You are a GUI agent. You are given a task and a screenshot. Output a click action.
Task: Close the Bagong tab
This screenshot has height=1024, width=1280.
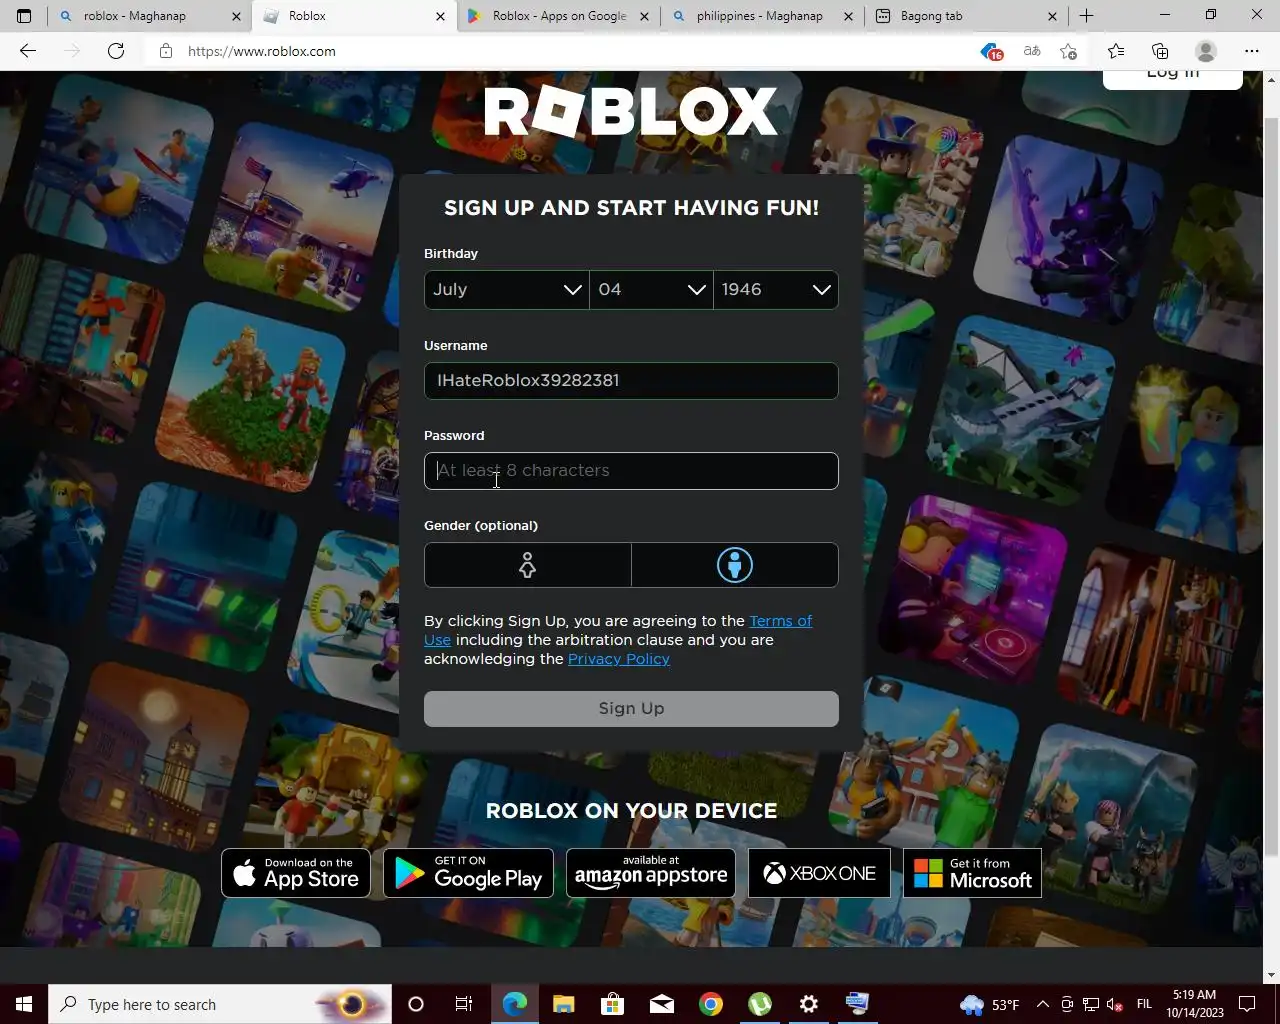coord(1052,16)
